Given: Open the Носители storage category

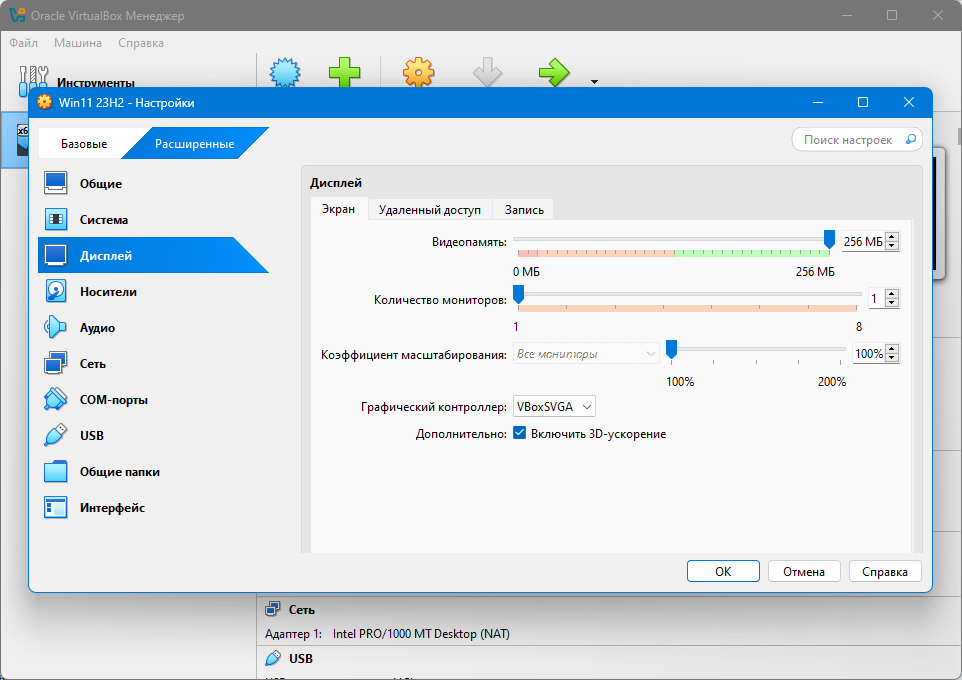Looking at the screenshot, I should click(x=153, y=292).
